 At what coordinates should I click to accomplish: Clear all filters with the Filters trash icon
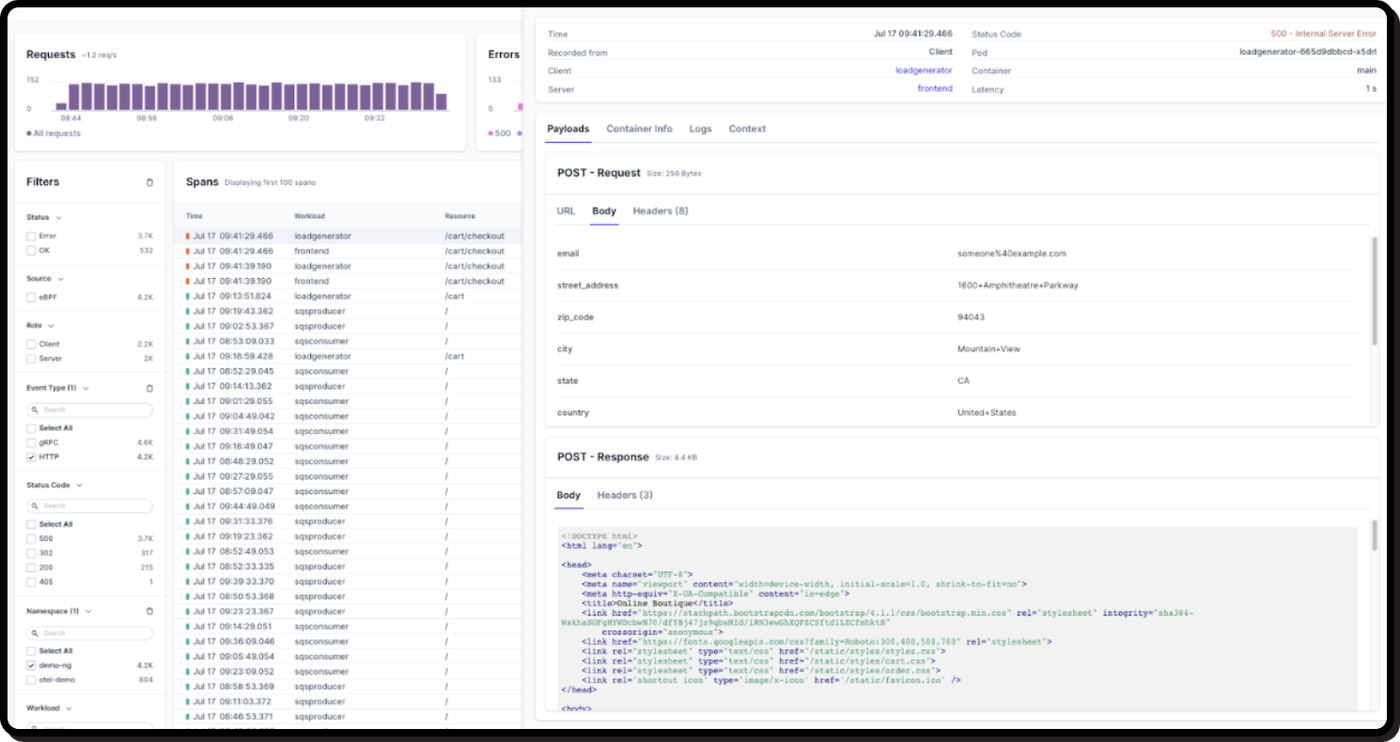[150, 182]
